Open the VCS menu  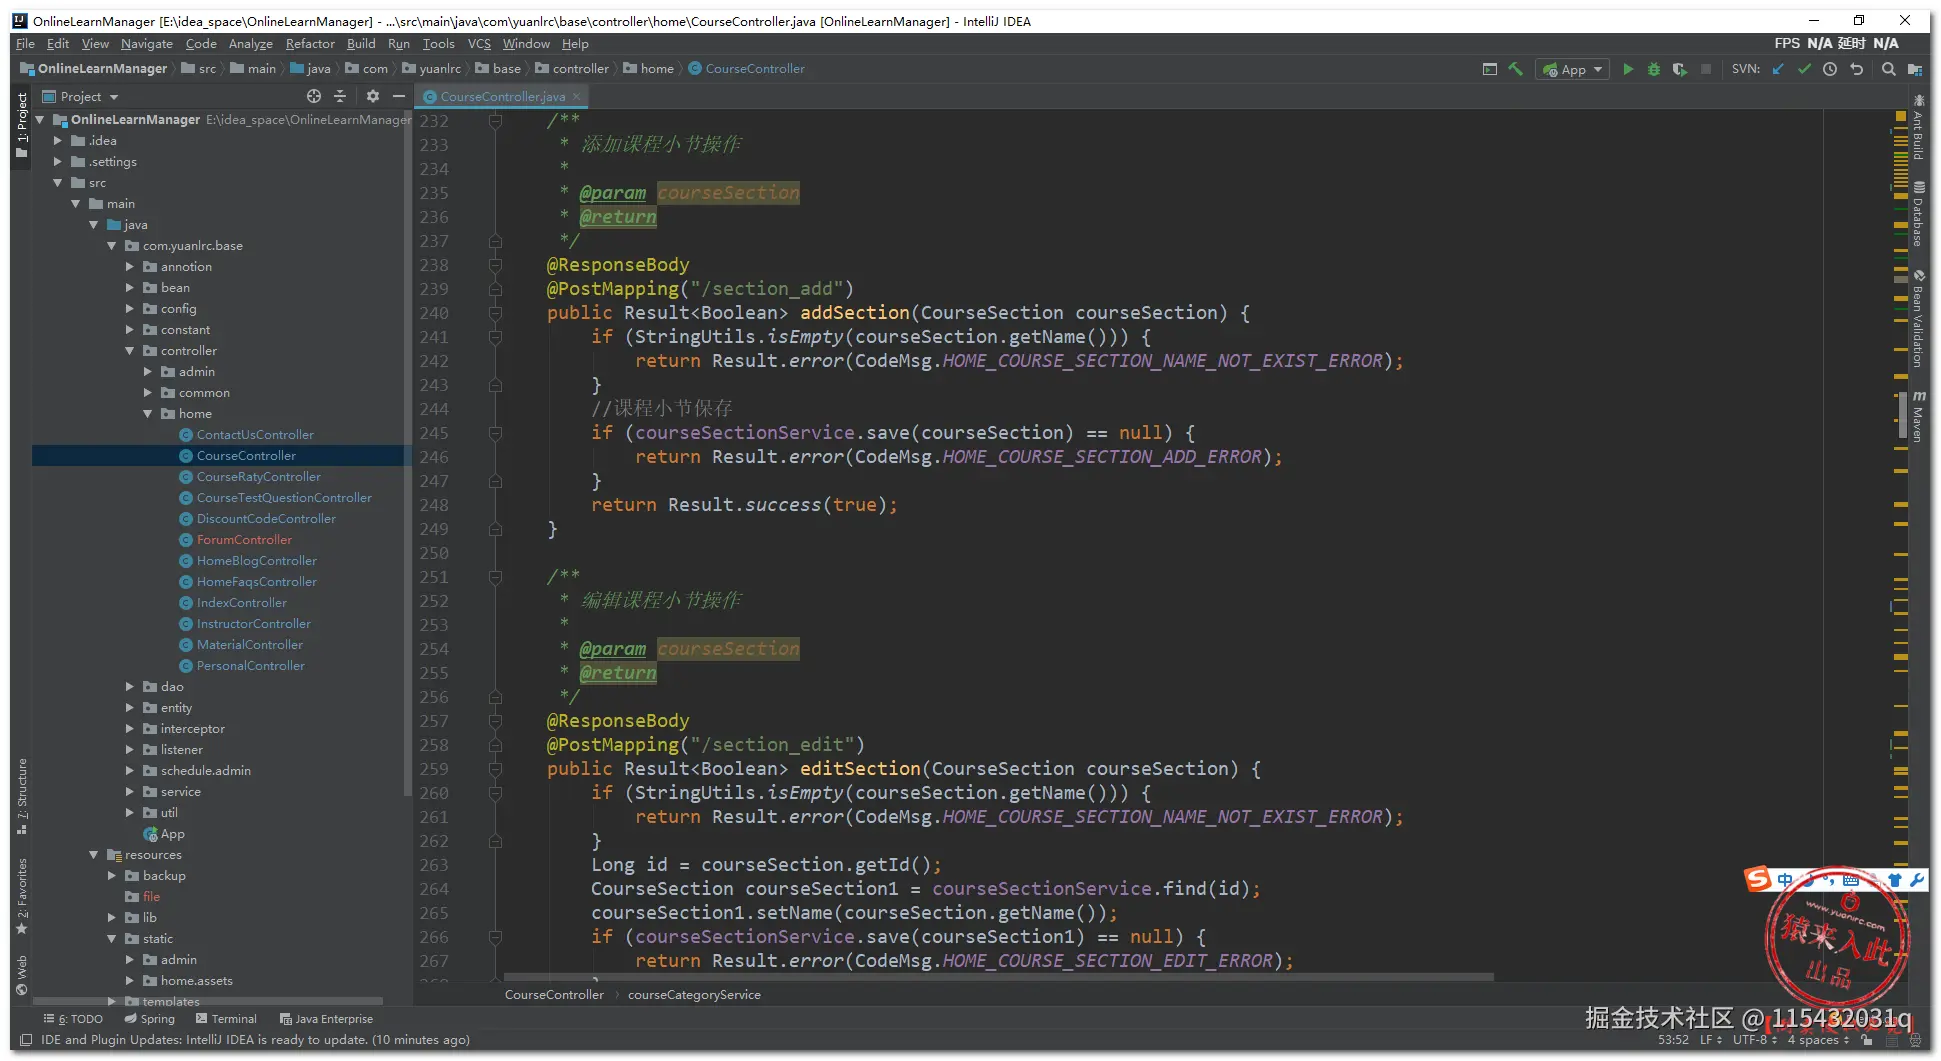(x=479, y=44)
